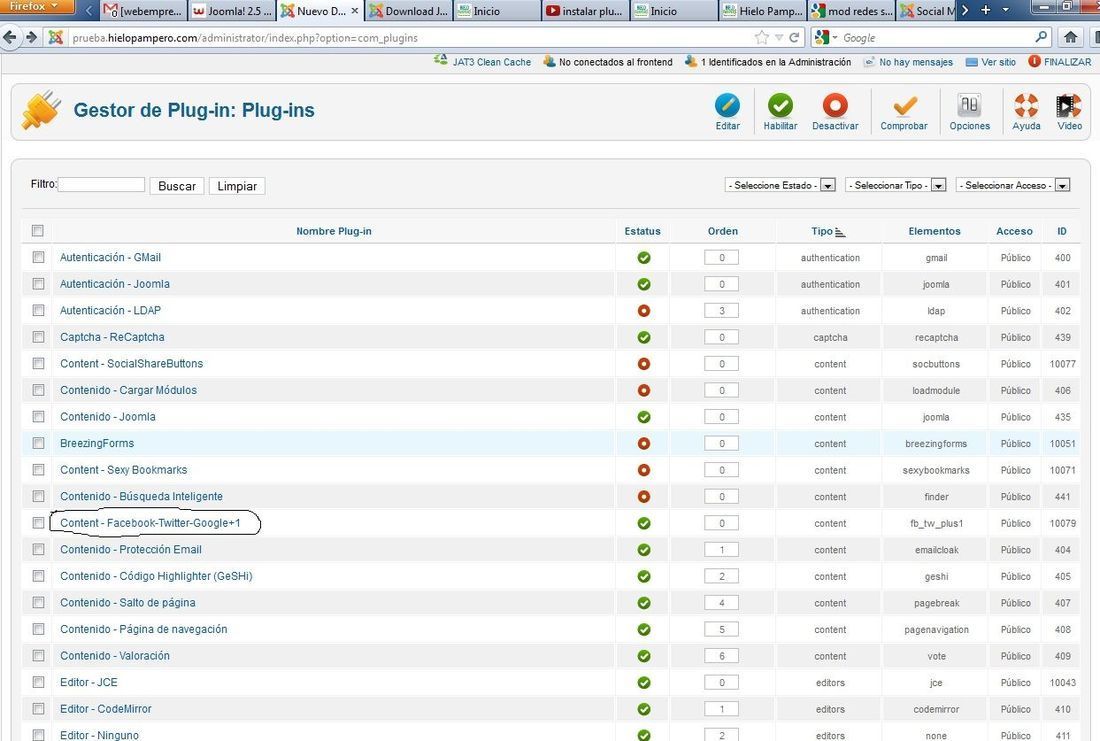The image size is (1100, 741).
Task: Sort by Estatus column header
Action: tap(643, 232)
